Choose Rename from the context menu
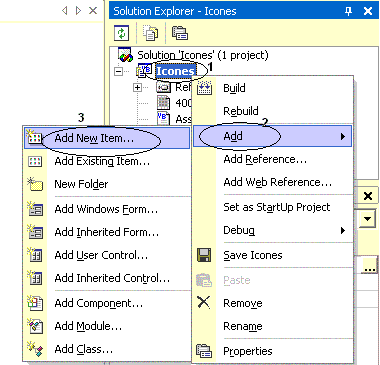 point(272,326)
